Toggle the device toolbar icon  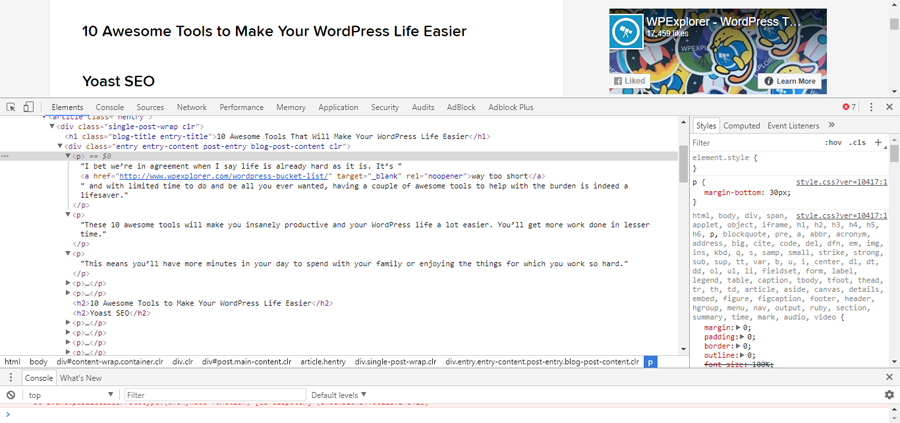tap(28, 107)
